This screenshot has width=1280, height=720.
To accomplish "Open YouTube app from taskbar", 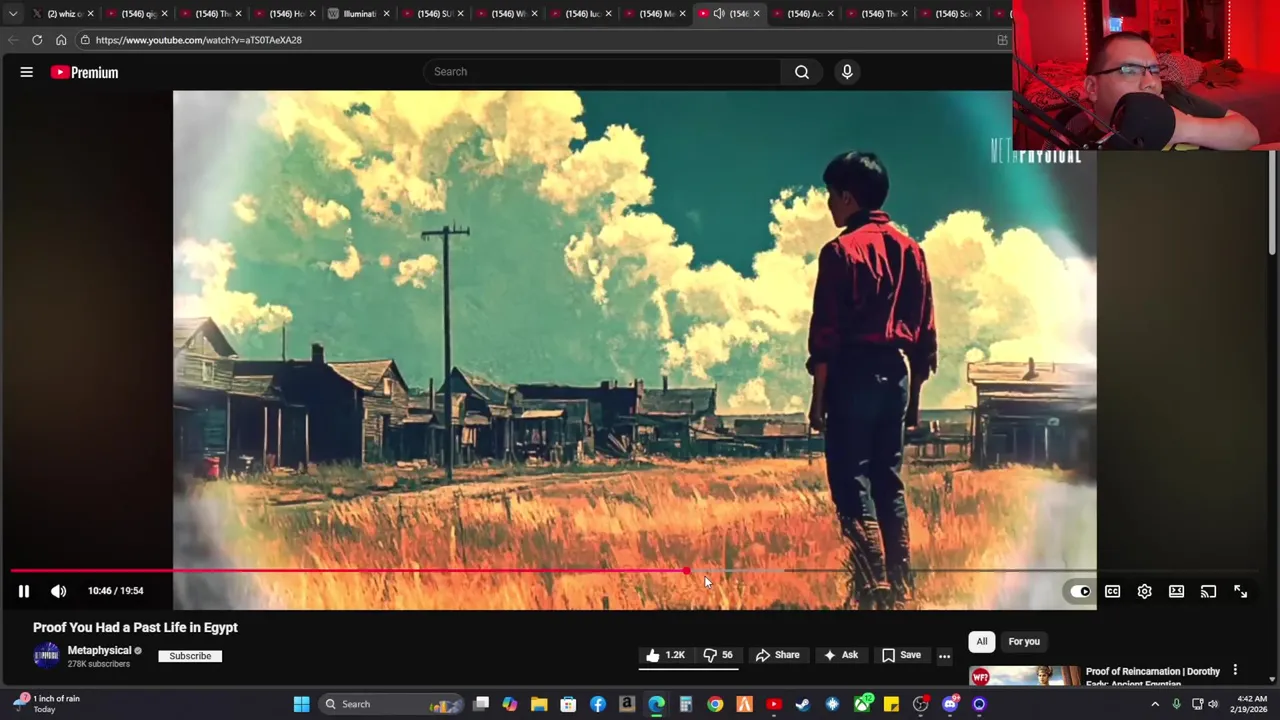I will (774, 704).
